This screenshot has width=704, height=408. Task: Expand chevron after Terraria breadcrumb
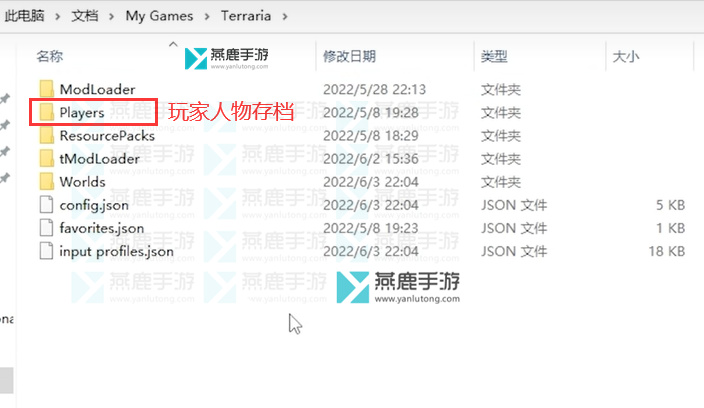point(285,17)
